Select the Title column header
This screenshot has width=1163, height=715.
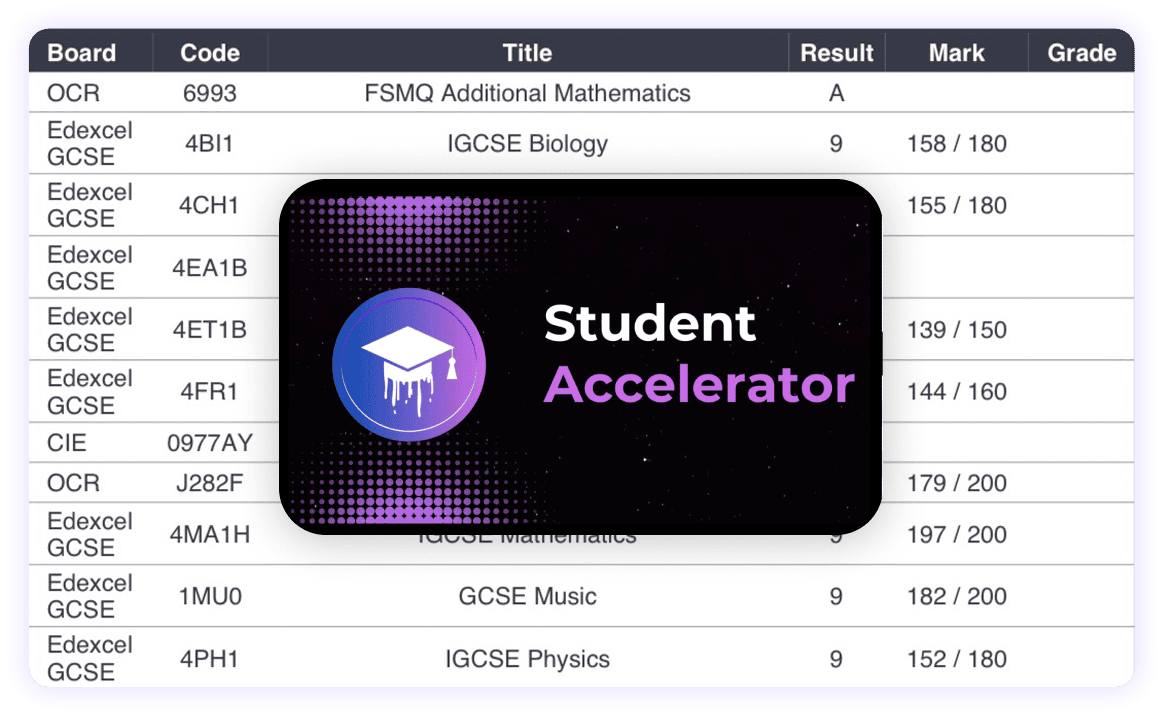(x=527, y=53)
